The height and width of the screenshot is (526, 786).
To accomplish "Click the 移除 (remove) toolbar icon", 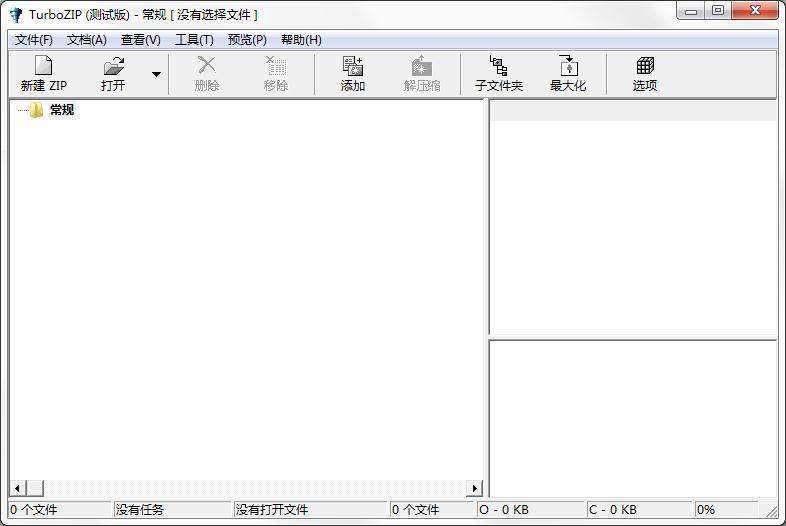I will pyautogui.click(x=276, y=66).
